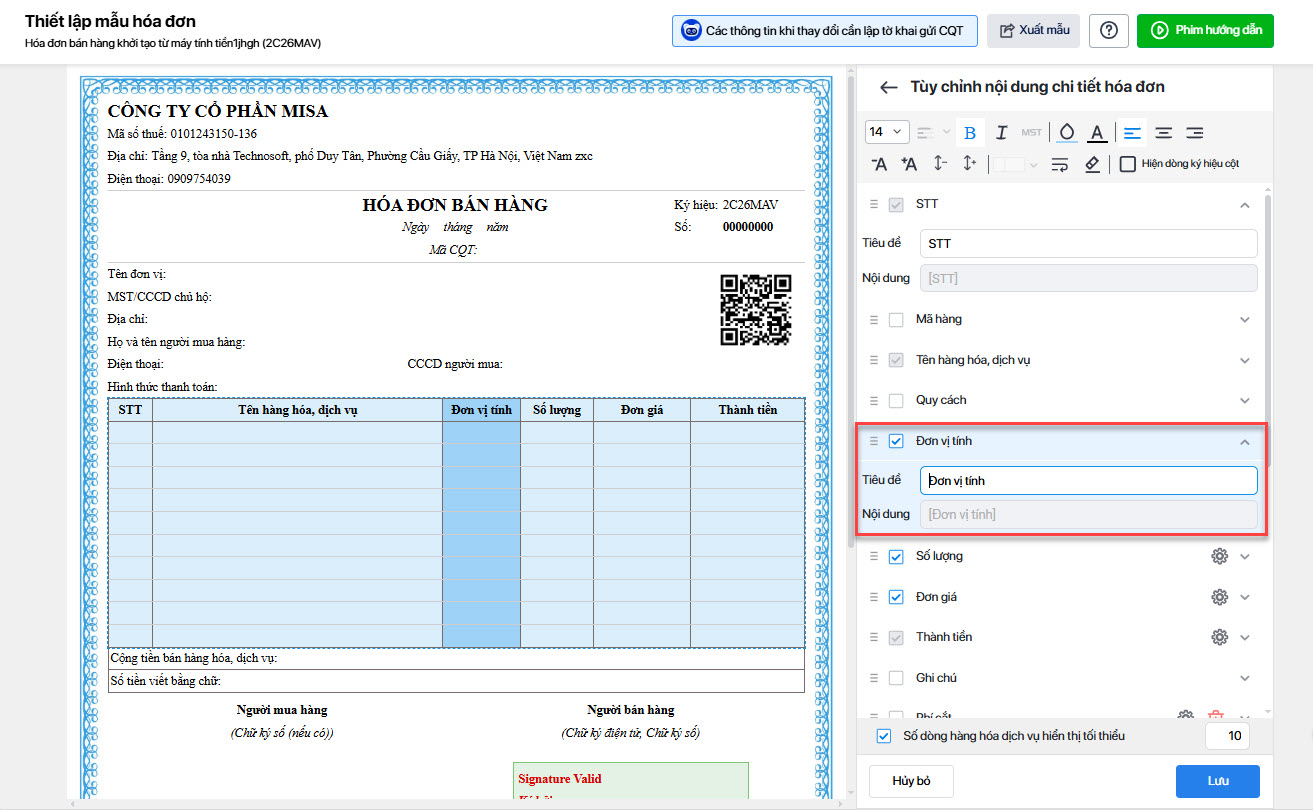Screen dimensions: 1313x810
Task: Apply right text alignment
Action: tap(1194, 132)
